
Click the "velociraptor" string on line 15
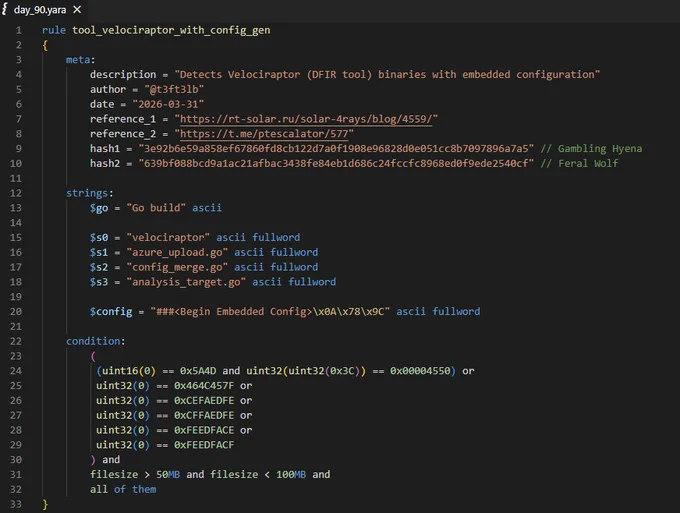pyautogui.click(x=168, y=238)
